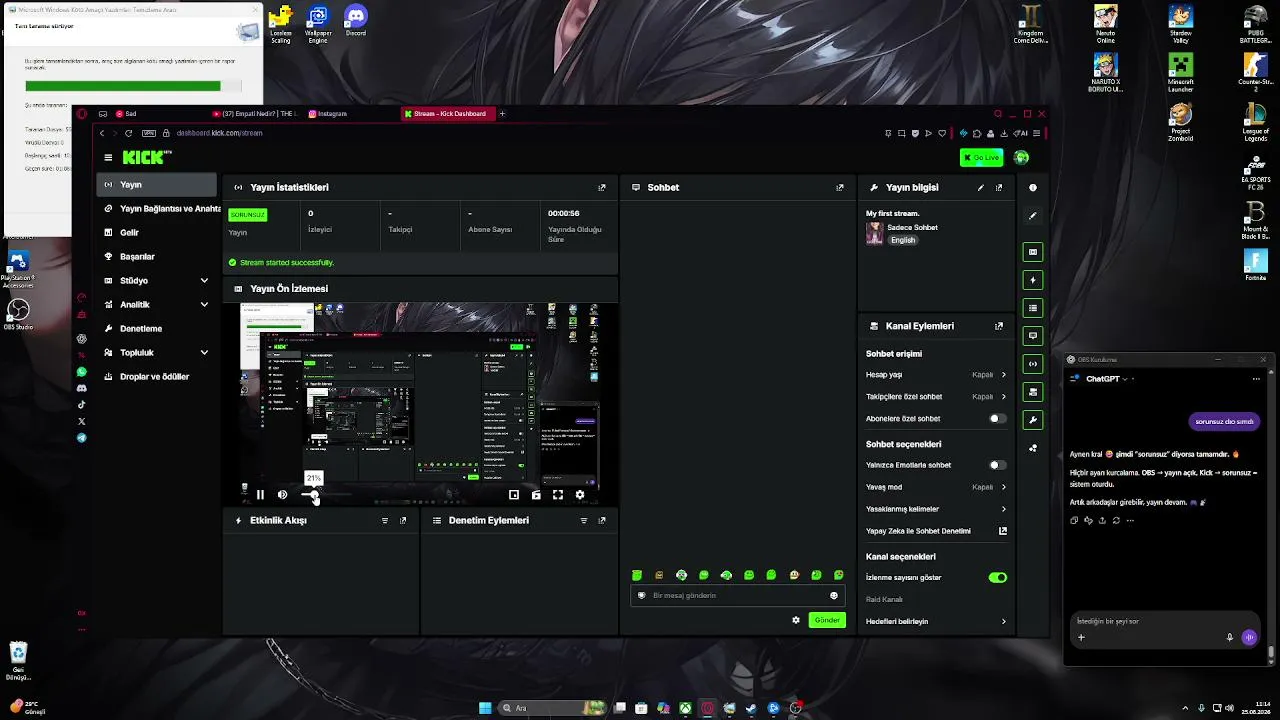Viewport: 1280px width, 720px height.
Task: Expand the Stüdyo sidebar section
Action: (x=157, y=280)
